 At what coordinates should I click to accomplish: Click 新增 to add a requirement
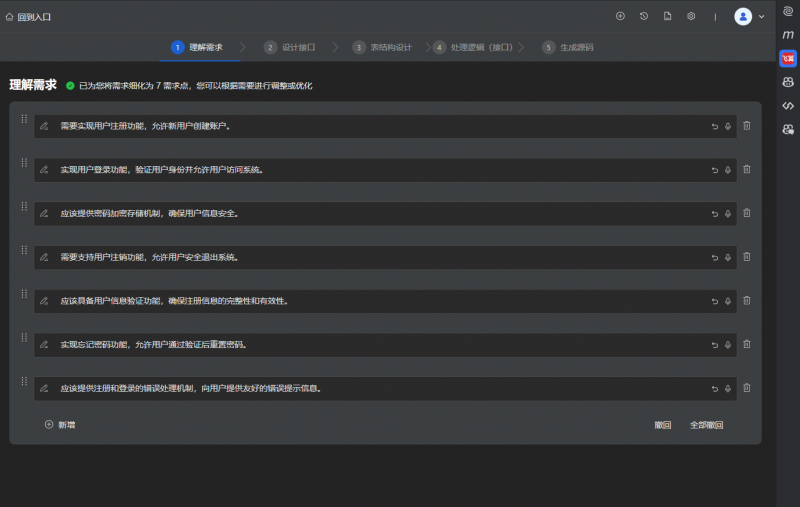click(x=60, y=425)
